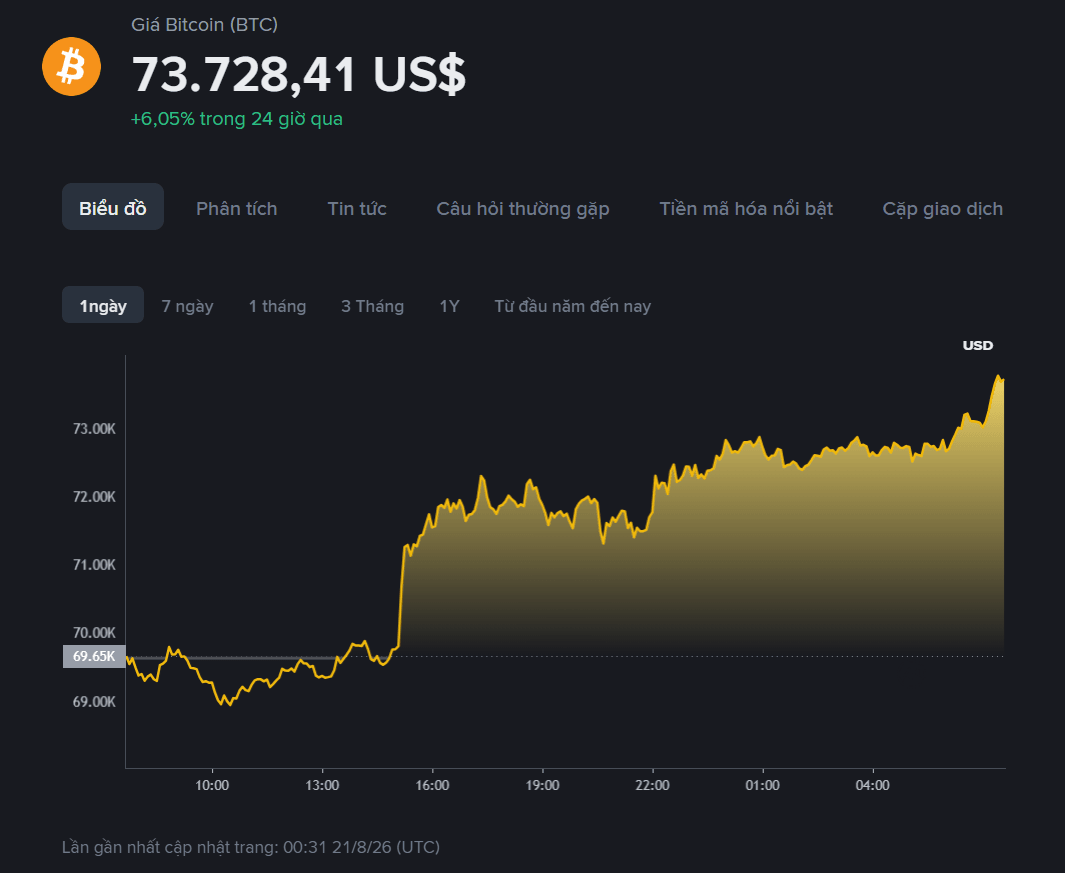Choose the 7 ngày time range

point(187,306)
